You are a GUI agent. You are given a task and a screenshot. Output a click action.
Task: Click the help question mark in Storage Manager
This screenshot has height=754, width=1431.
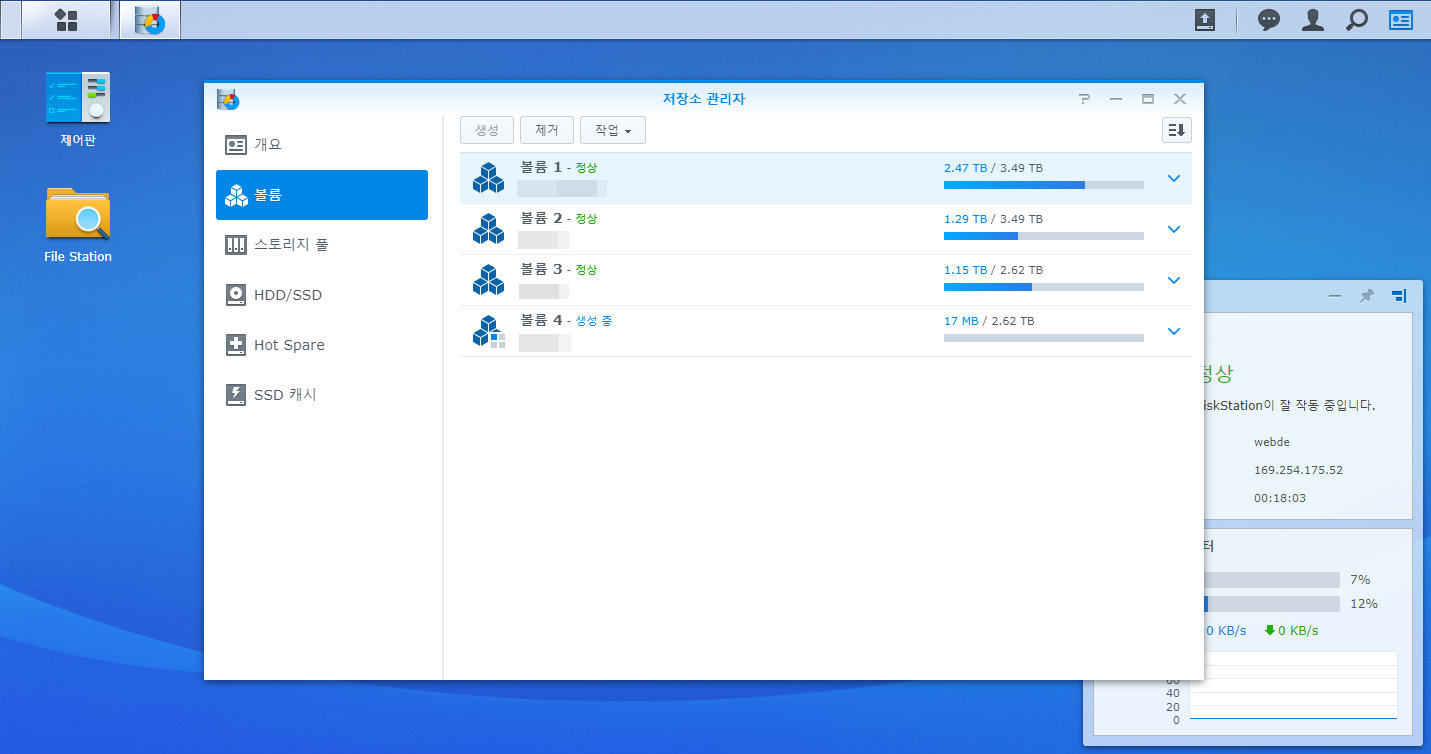coord(1084,99)
